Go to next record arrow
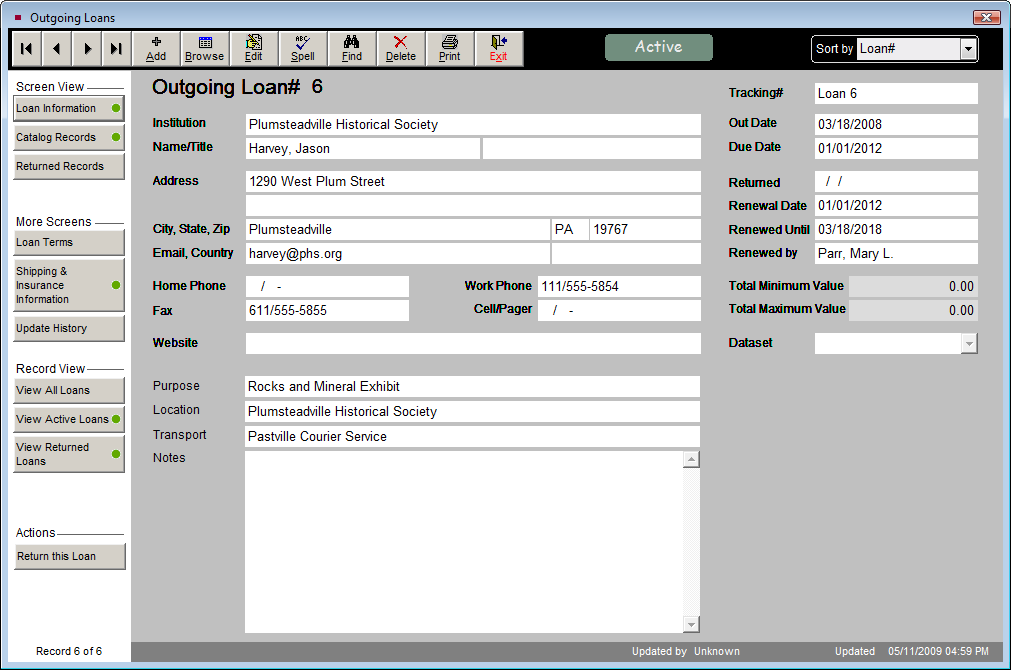Screen dimensions: 1011x670 point(86,48)
